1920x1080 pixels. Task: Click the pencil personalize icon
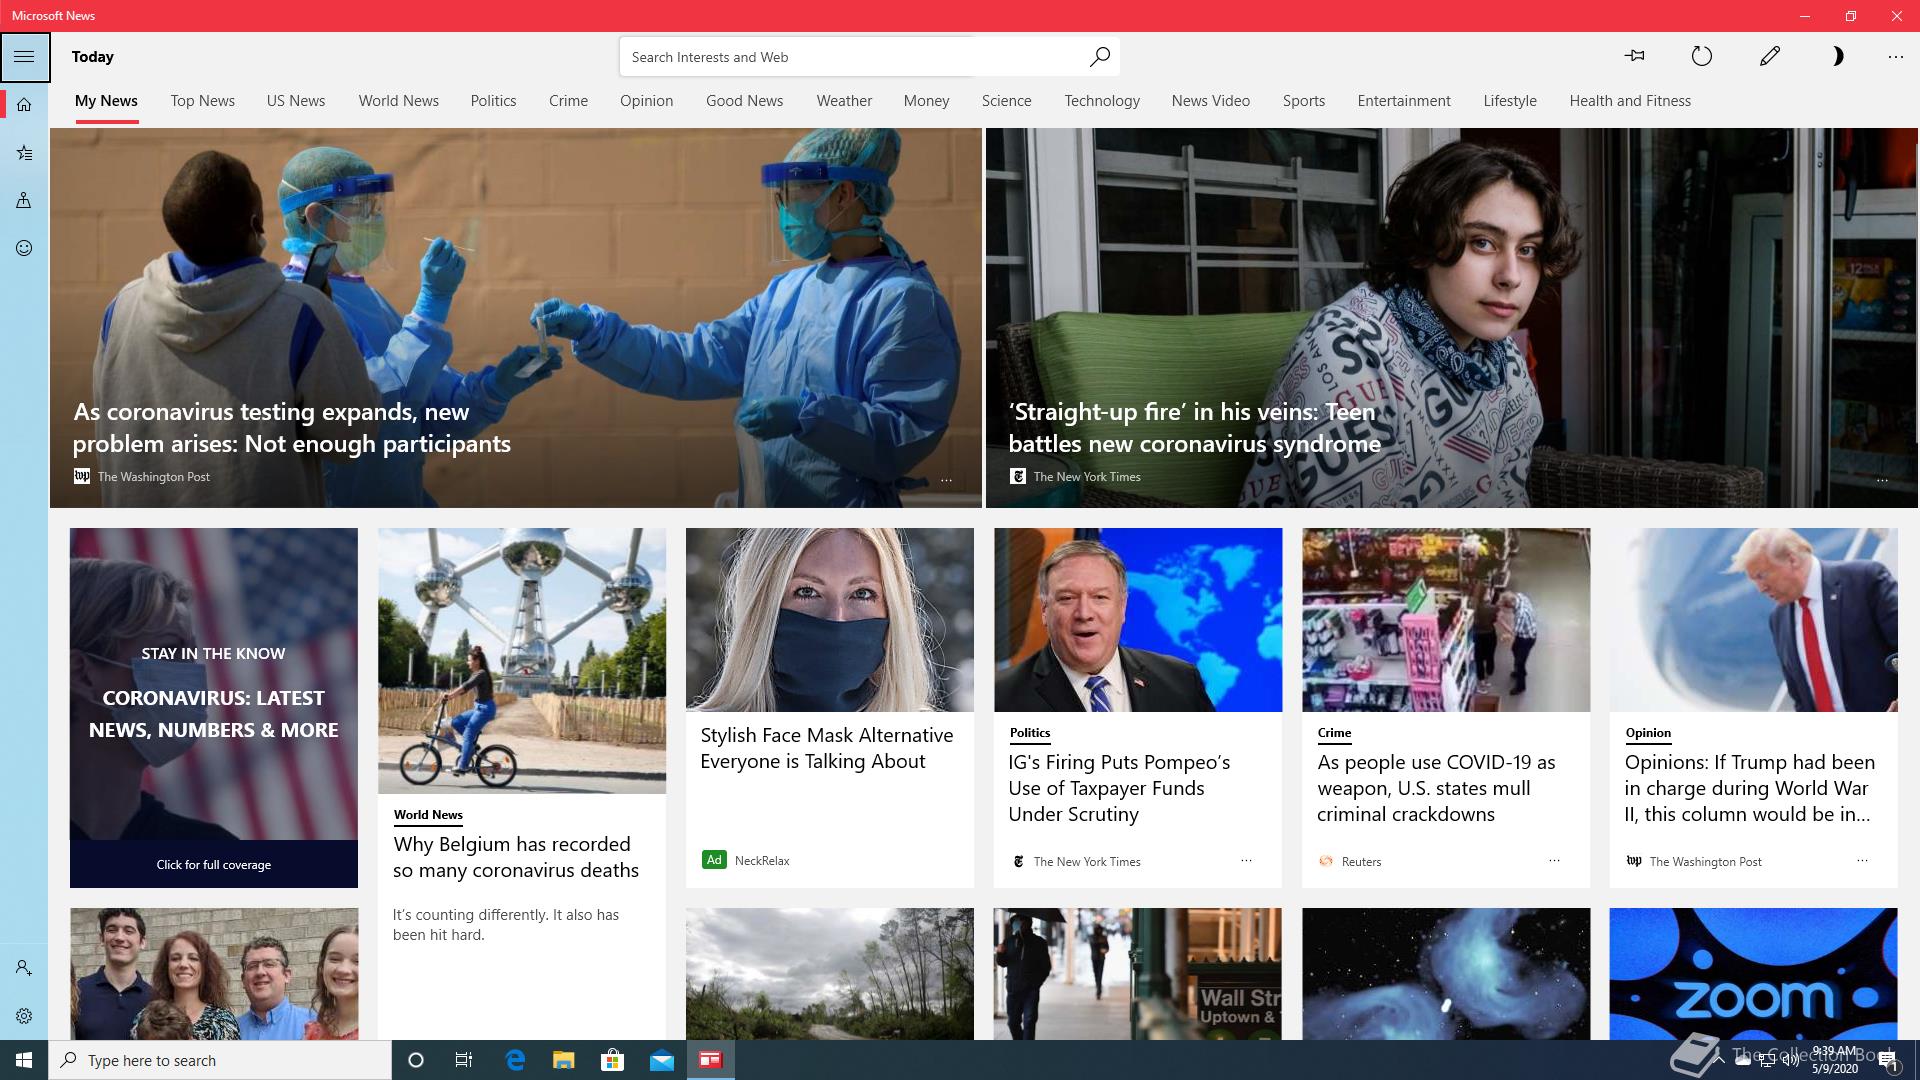point(1769,56)
